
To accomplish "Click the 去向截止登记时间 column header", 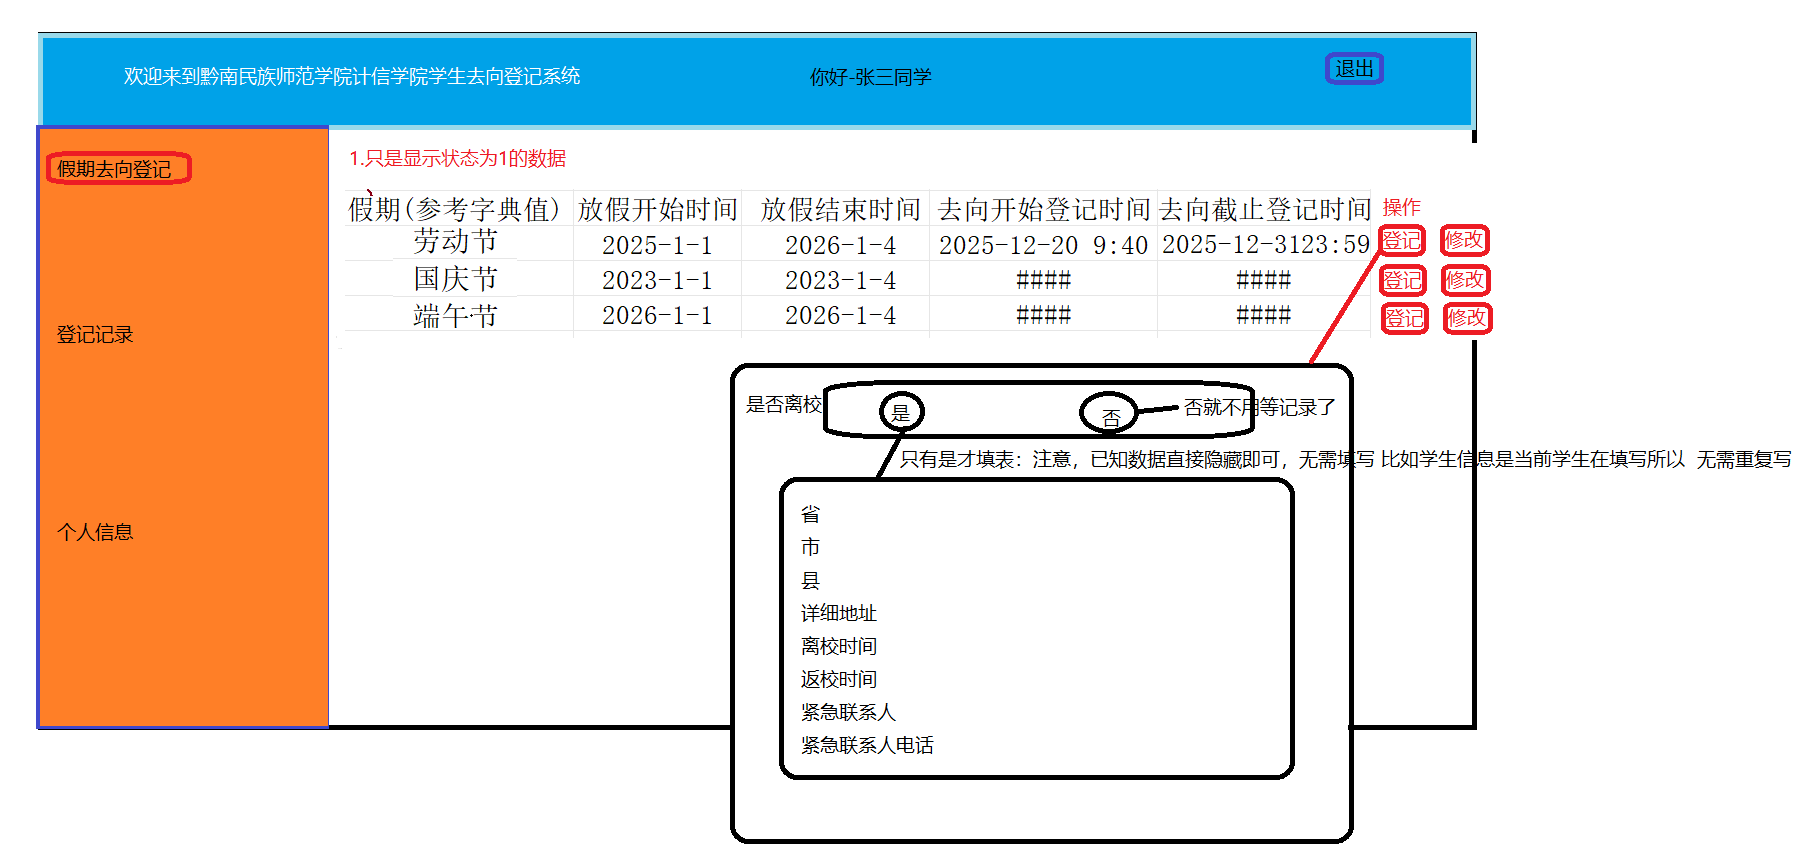I will (x=1264, y=209).
